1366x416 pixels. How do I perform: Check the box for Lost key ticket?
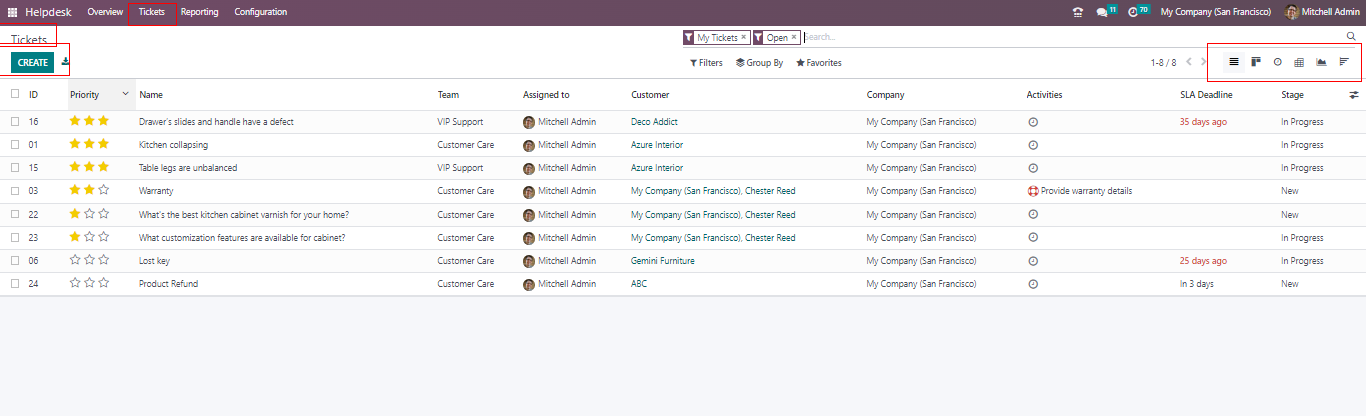[15, 261]
